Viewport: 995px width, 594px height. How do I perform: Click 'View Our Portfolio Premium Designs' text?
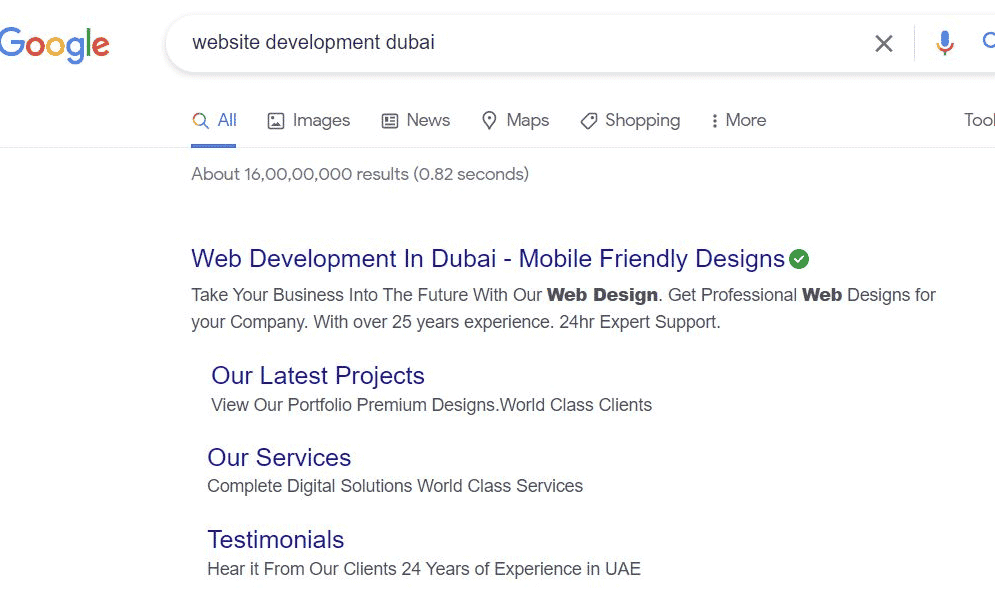pos(432,405)
